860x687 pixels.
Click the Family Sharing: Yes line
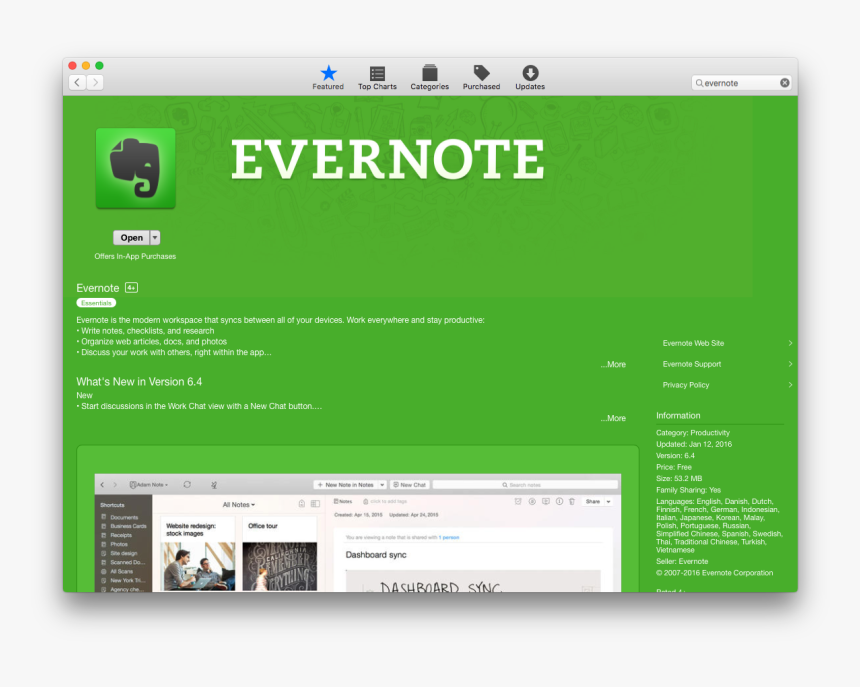pyautogui.click(x=688, y=490)
